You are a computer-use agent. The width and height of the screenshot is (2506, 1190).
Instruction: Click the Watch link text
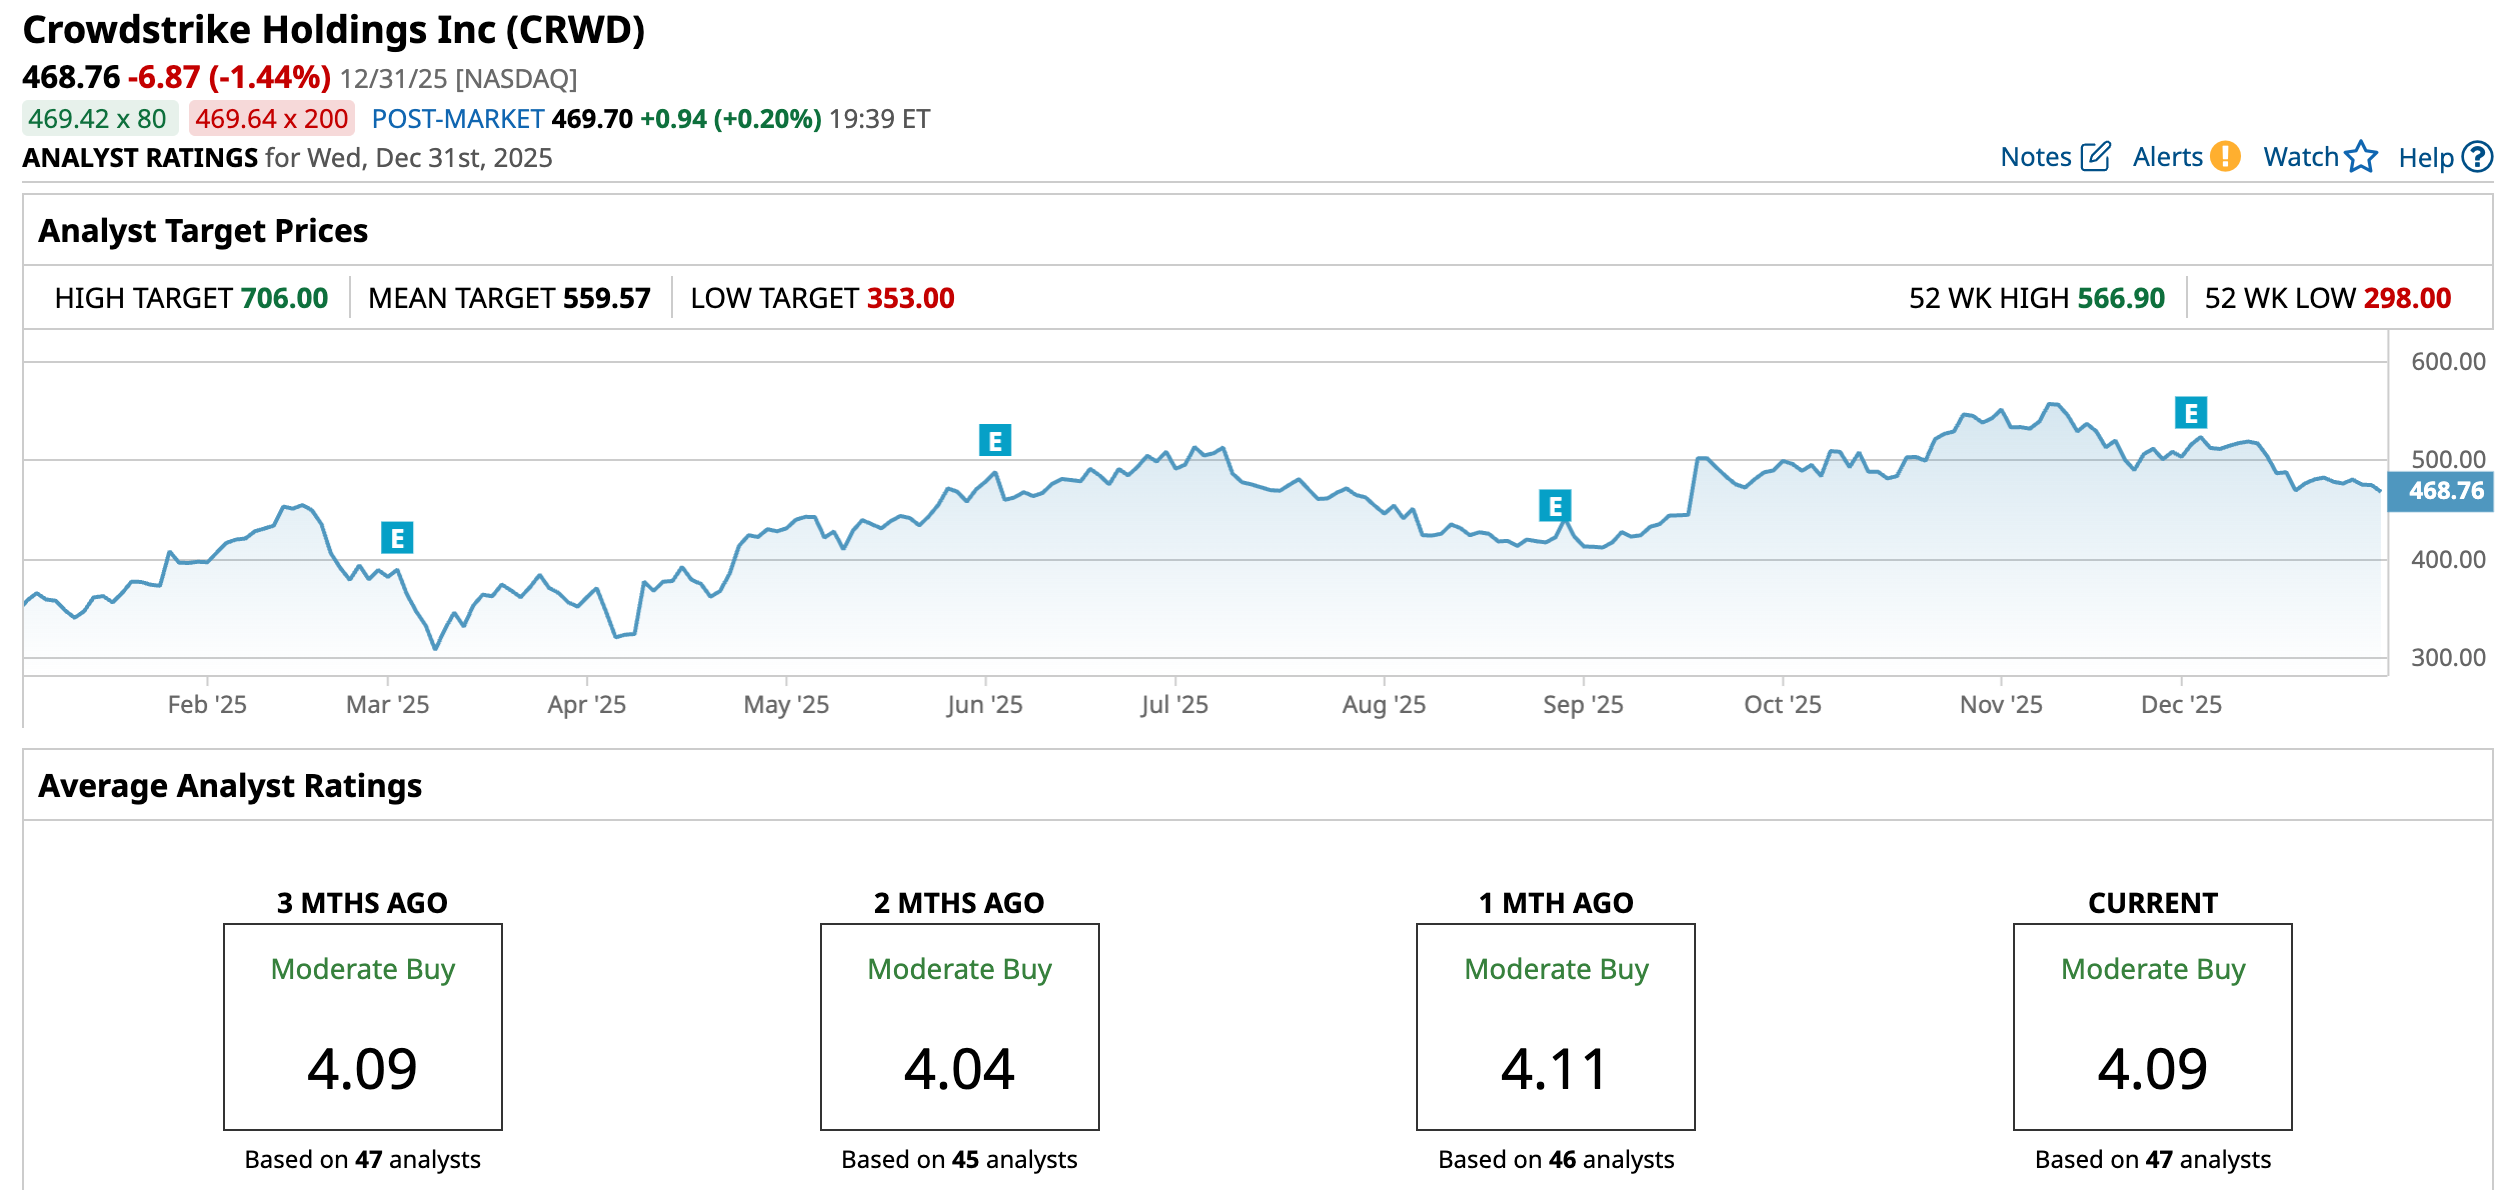click(x=2300, y=157)
